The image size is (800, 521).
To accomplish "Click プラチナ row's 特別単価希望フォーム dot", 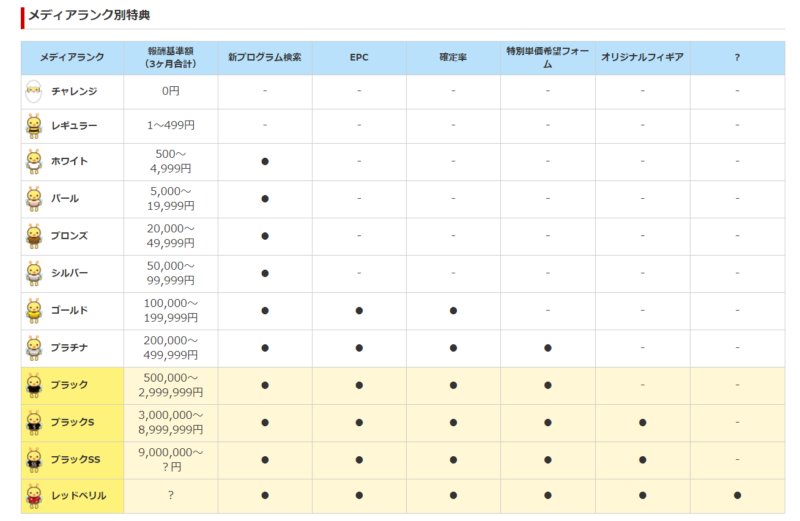I will (x=547, y=348).
